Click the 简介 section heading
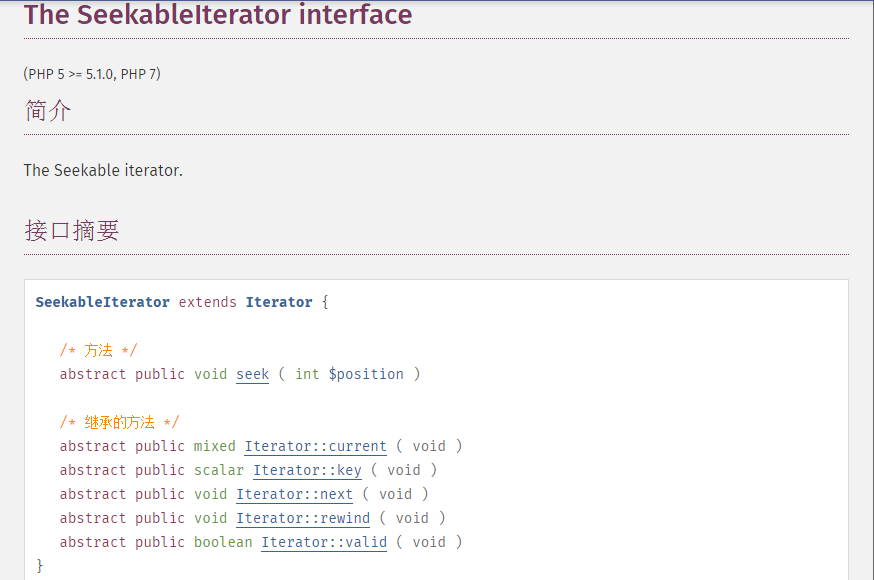The height and width of the screenshot is (580, 874). [47, 110]
